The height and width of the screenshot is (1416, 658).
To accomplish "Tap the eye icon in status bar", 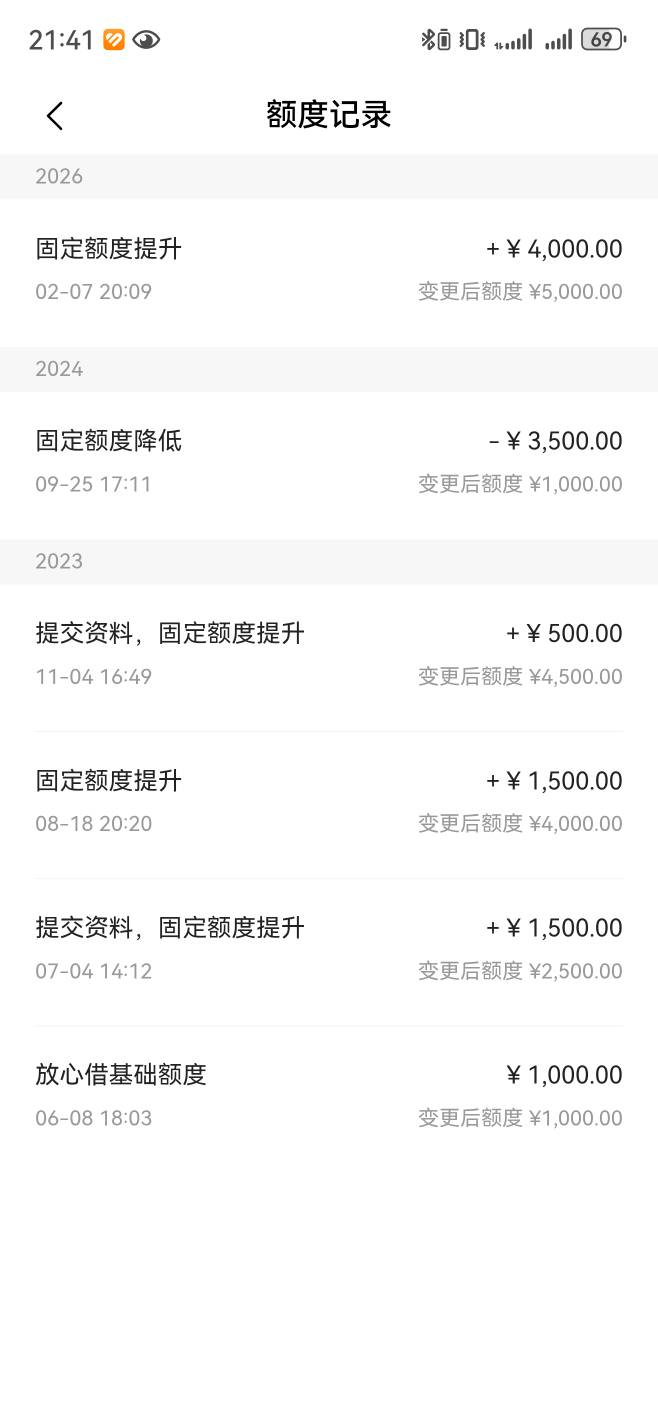I will [x=146, y=40].
